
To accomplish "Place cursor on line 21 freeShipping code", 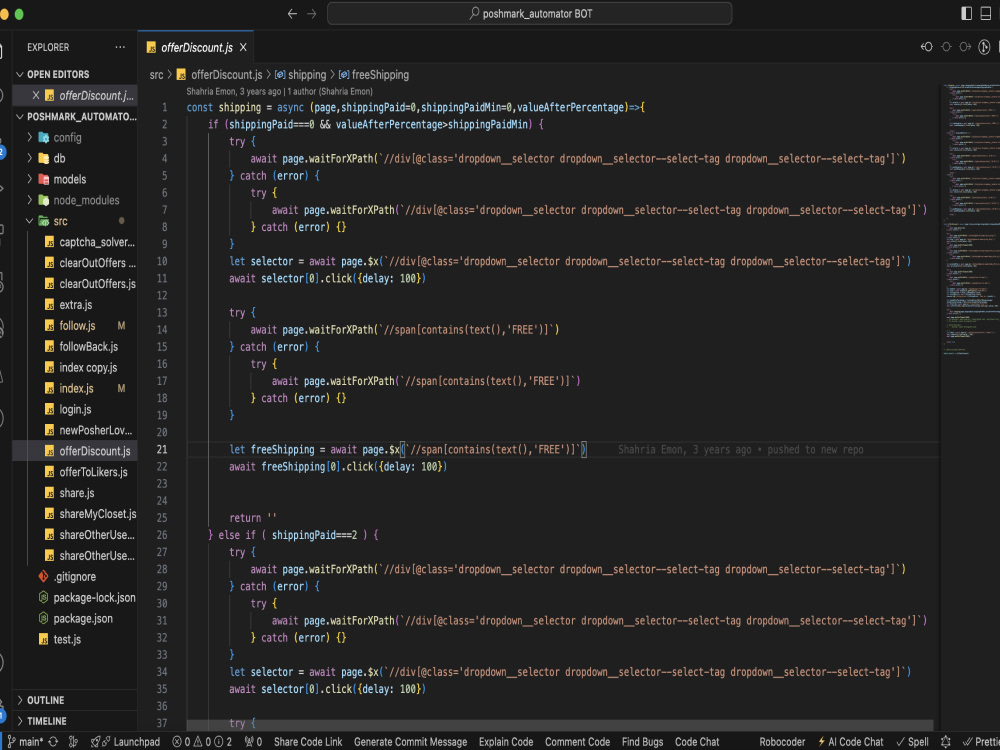I will [x=408, y=450].
